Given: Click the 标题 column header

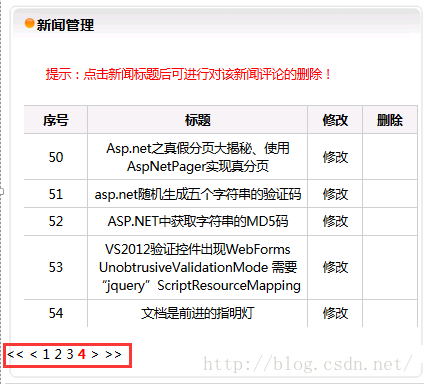Looking at the screenshot, I should coord(198,120).
